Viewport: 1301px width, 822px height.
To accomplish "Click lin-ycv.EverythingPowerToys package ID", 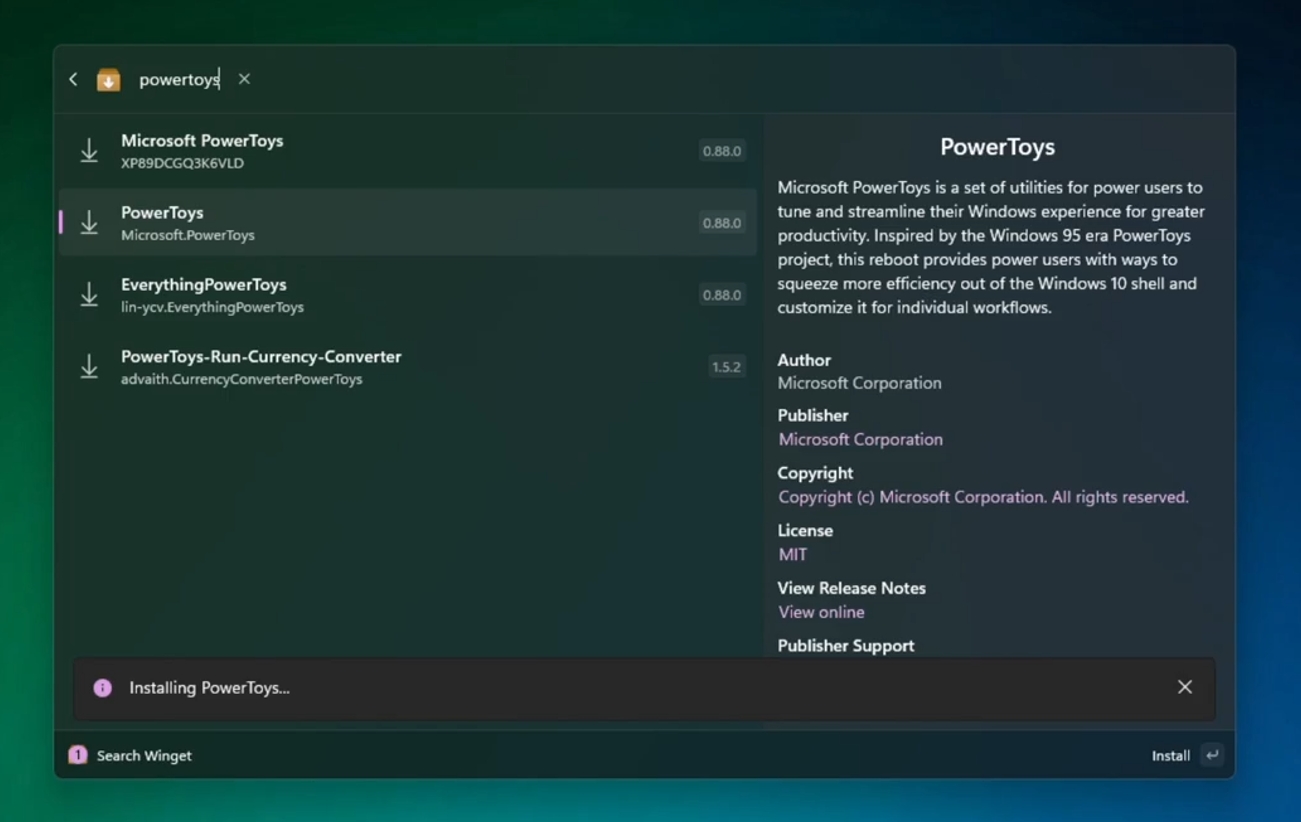I will [x=212, y=307].
